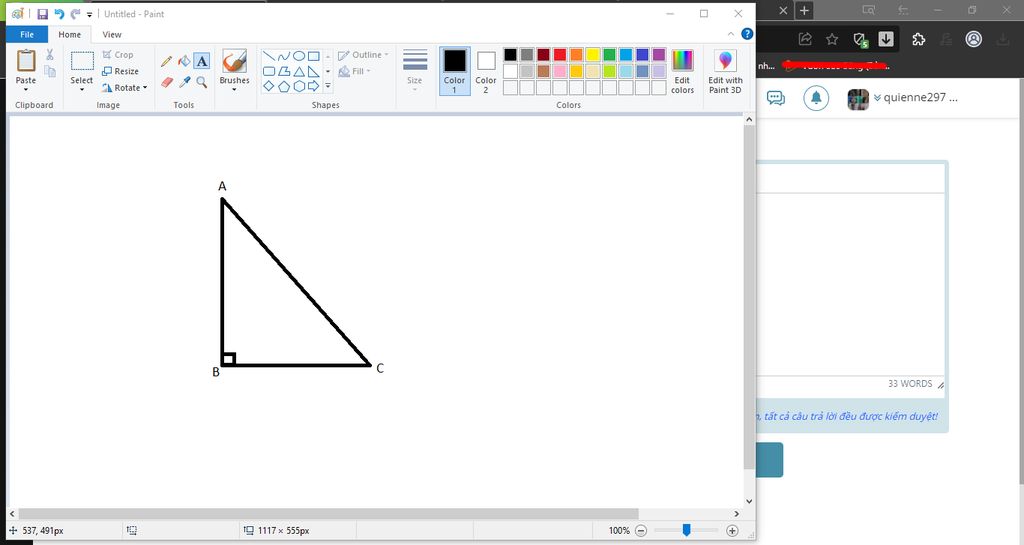Select the Color picker eyedropper tool

pyautogui.click(x=184, y=82)
